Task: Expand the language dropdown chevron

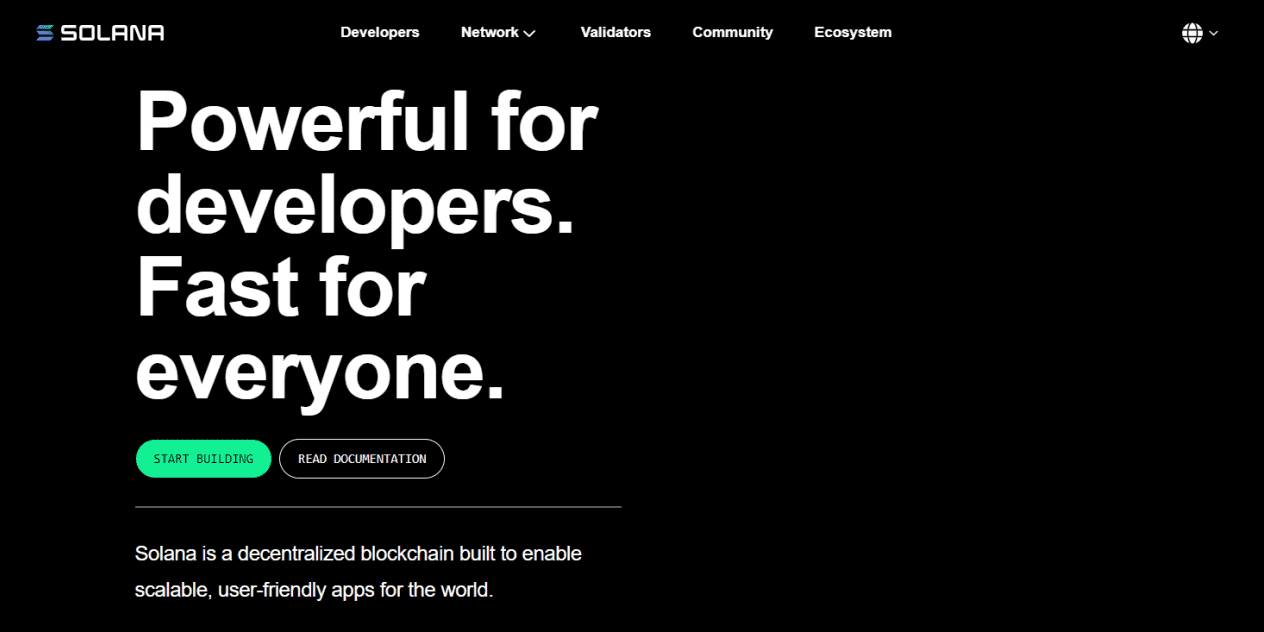Action: point(1214,33)
